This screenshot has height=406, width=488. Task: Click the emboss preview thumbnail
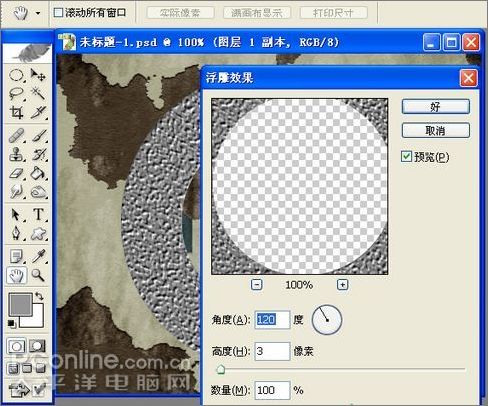coord(300,186)
